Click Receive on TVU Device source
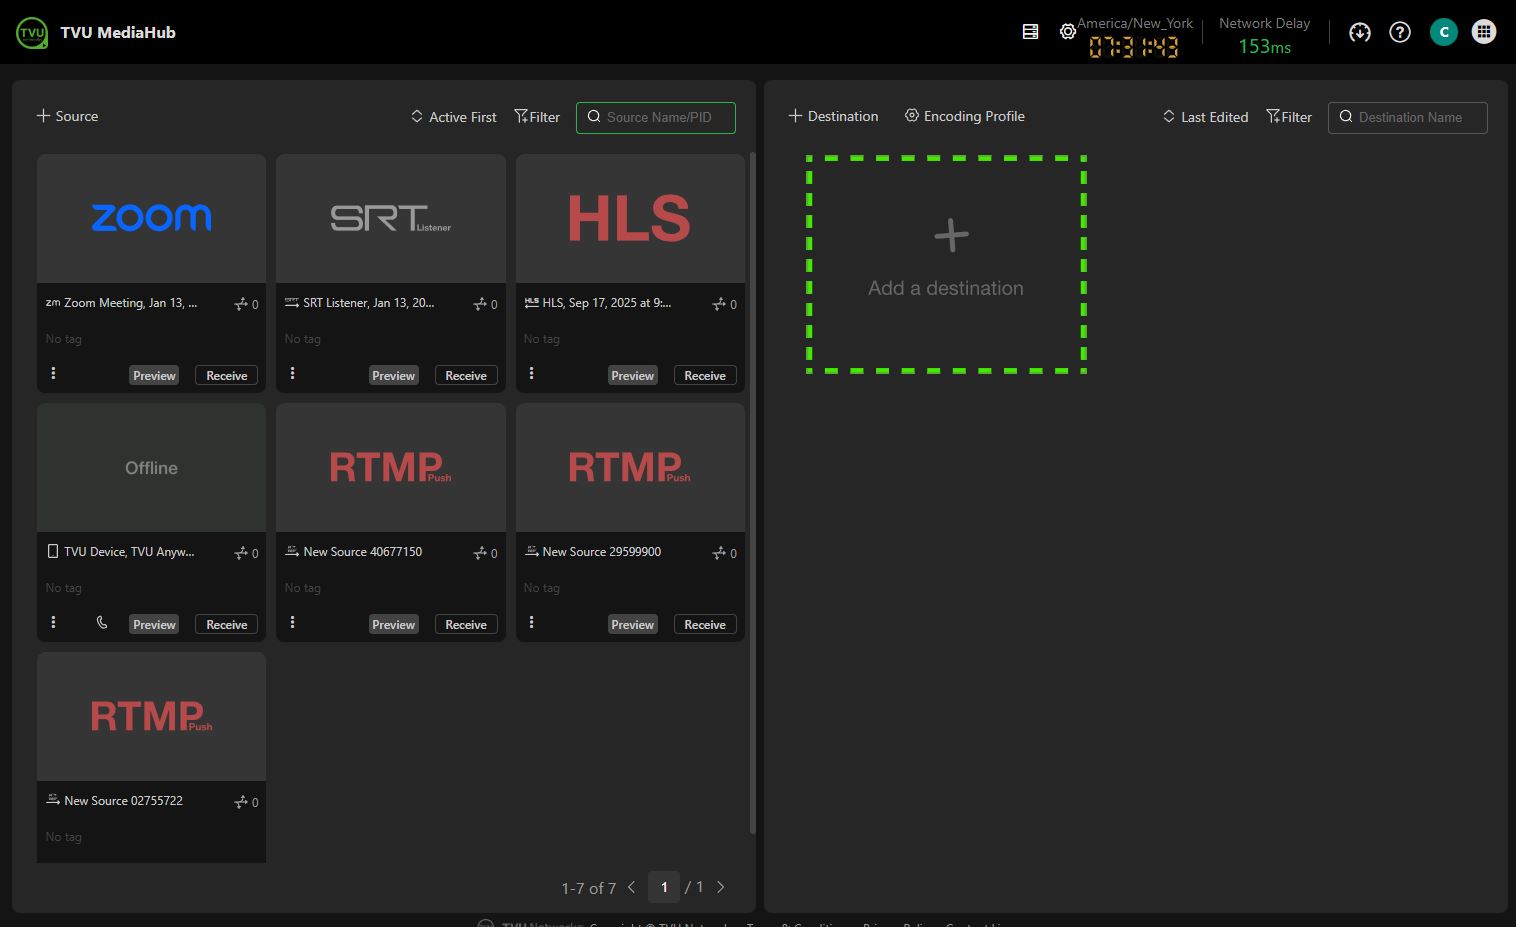 (x=227, y=624)
